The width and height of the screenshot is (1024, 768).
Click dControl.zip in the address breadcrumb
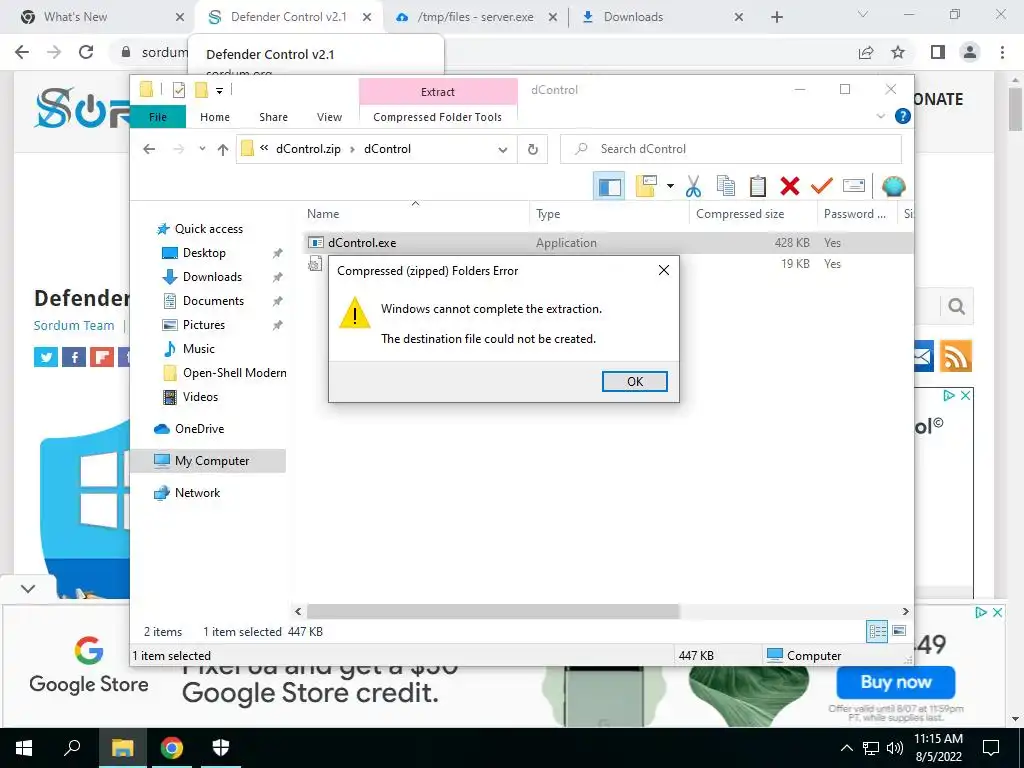(308, 149)
